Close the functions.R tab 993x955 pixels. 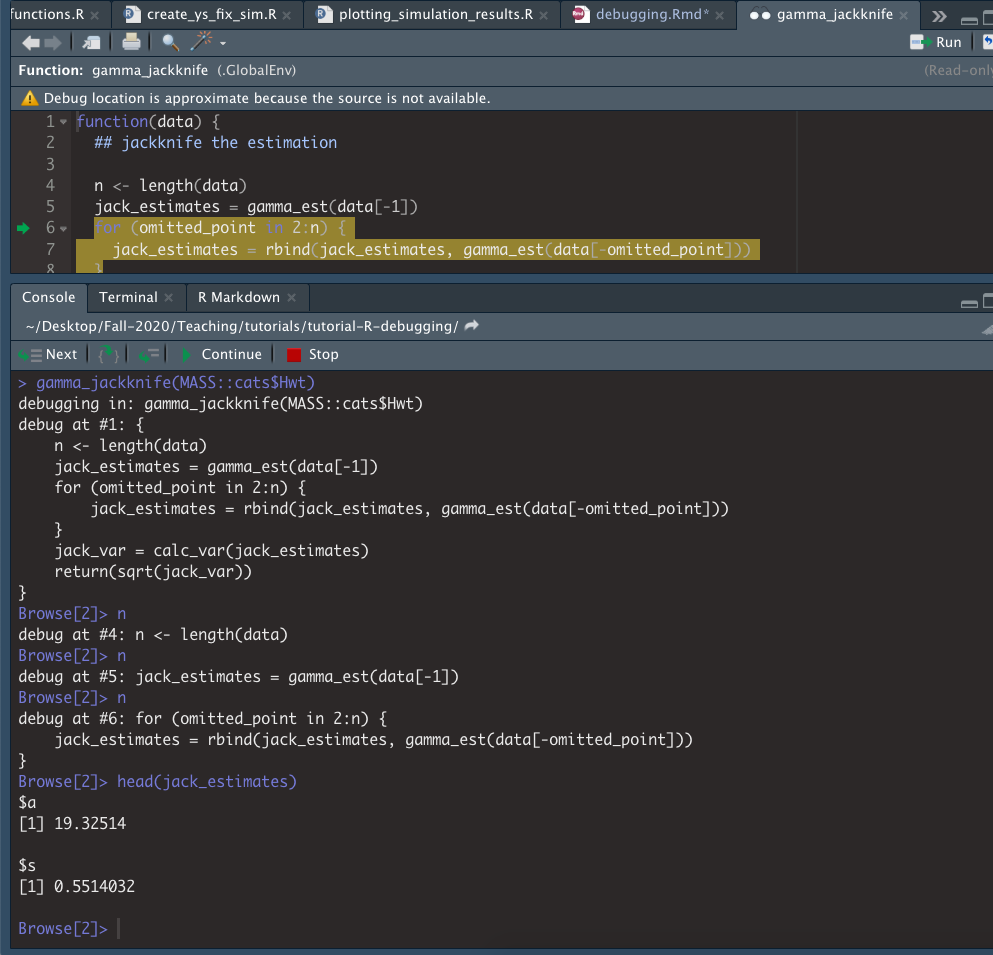coord(94,15)
